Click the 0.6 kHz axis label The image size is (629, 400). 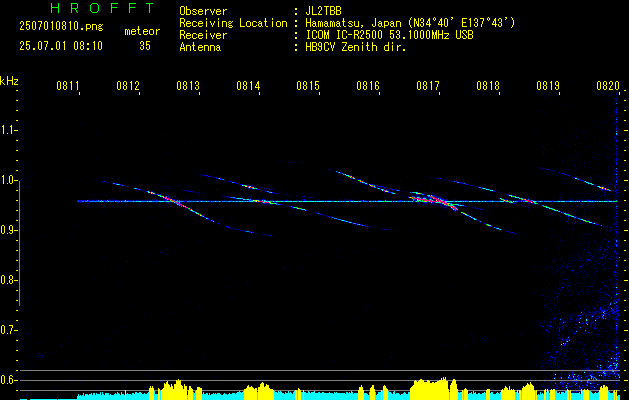pyautogui.click(x=8, y=380)
